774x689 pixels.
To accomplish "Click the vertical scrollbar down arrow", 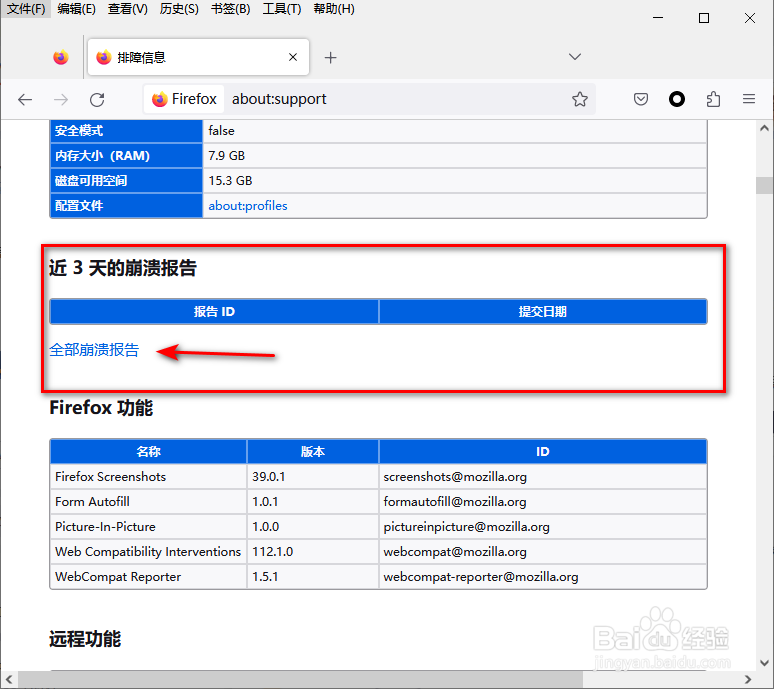I will pos(765,663).
